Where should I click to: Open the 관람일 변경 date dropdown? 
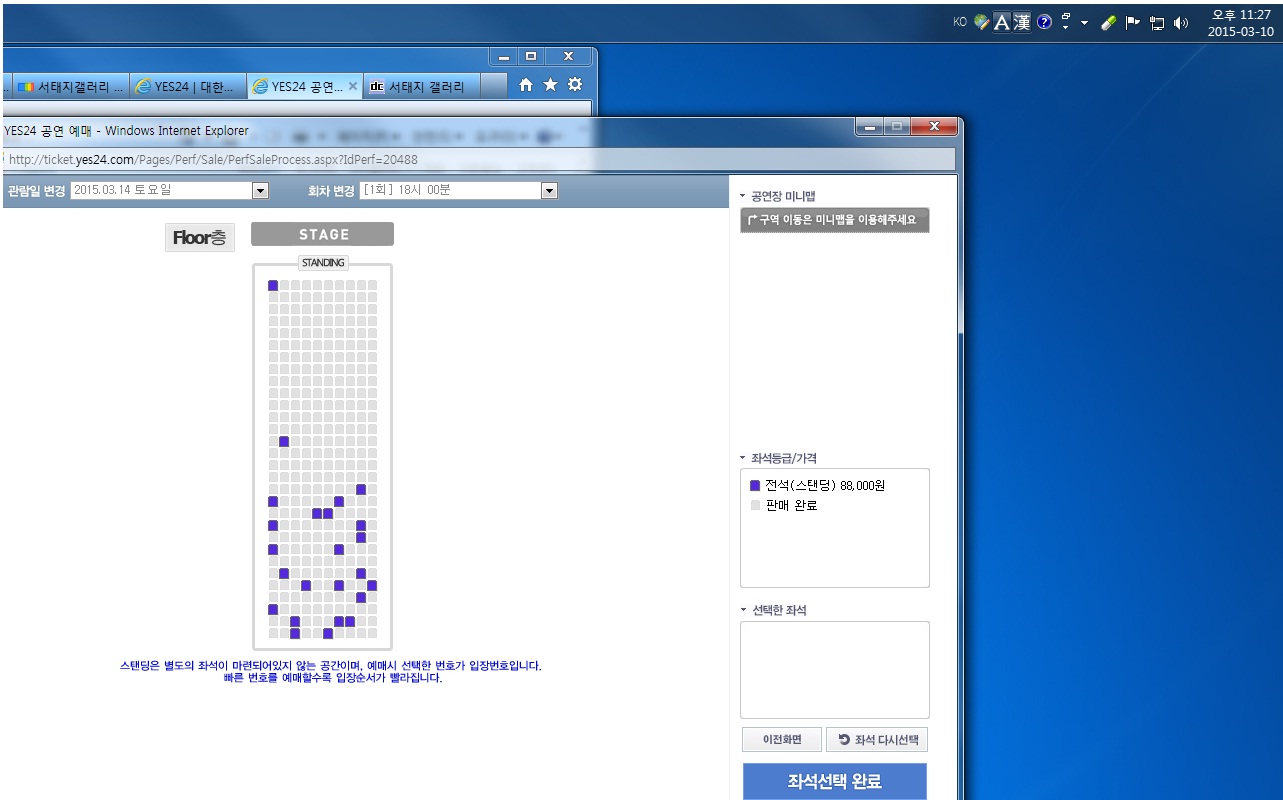(260, 190)
